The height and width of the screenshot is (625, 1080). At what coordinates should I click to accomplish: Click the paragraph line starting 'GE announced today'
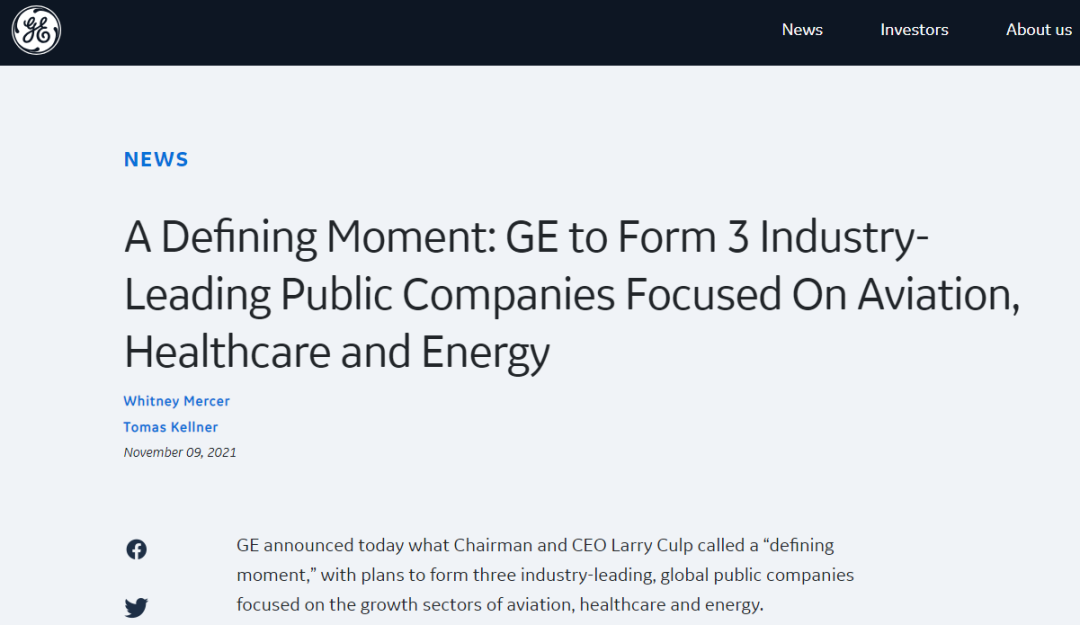pyautogui.click(x=535, y=545)
